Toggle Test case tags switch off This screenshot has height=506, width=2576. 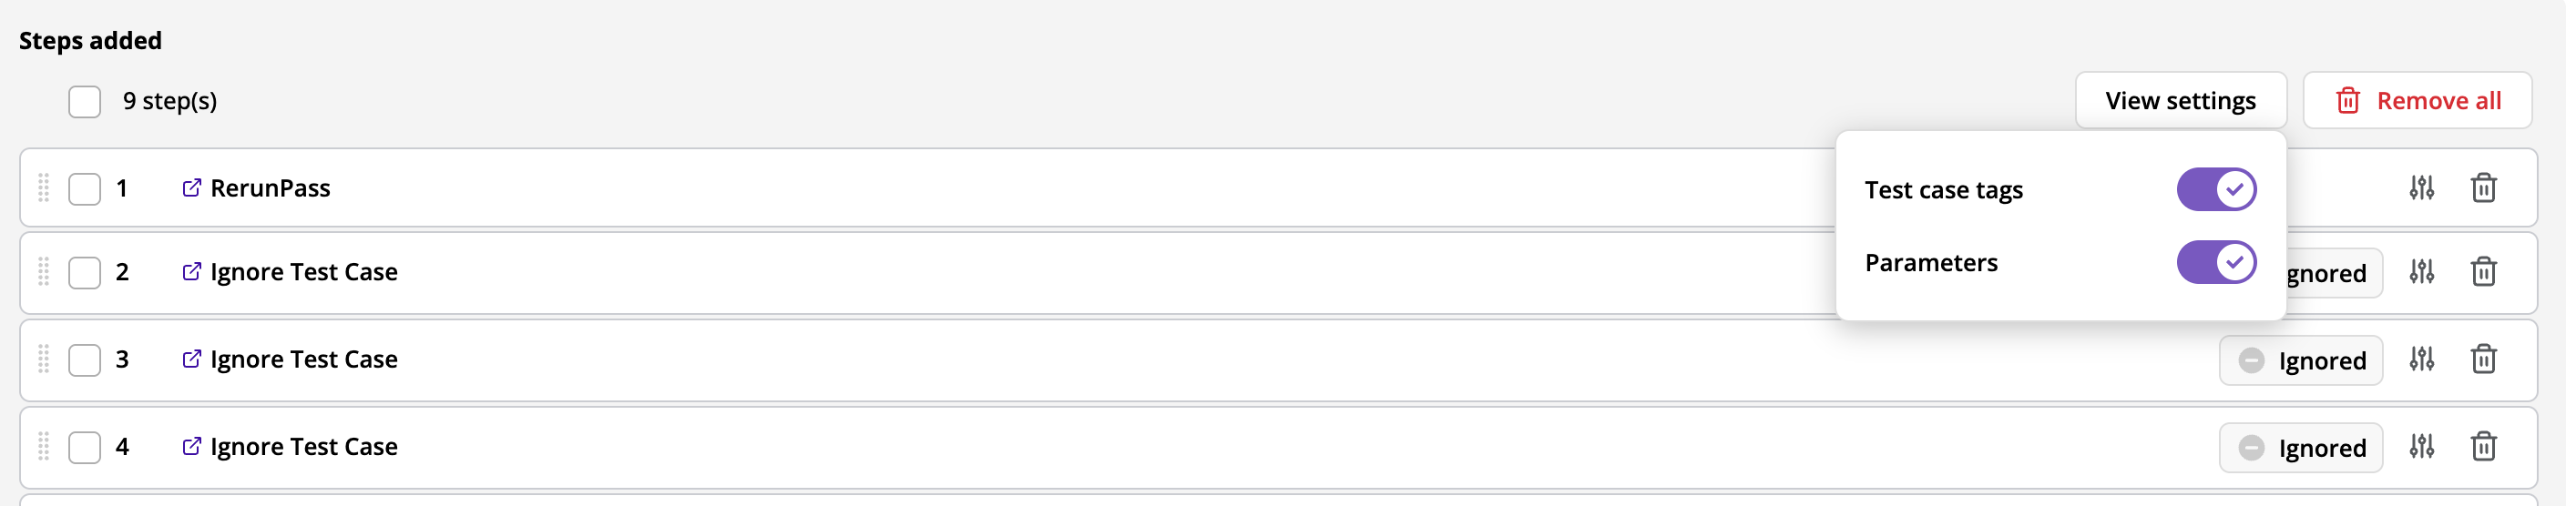click(2216, 189)
